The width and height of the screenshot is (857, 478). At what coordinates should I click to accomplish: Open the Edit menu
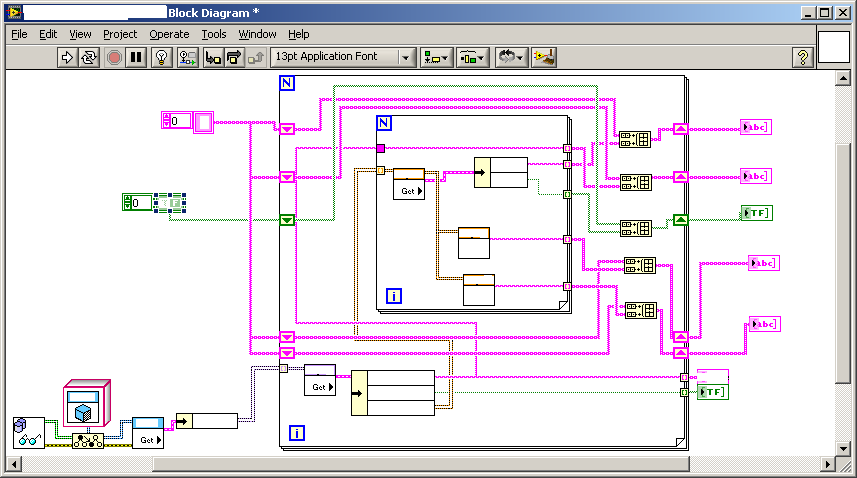48,34
